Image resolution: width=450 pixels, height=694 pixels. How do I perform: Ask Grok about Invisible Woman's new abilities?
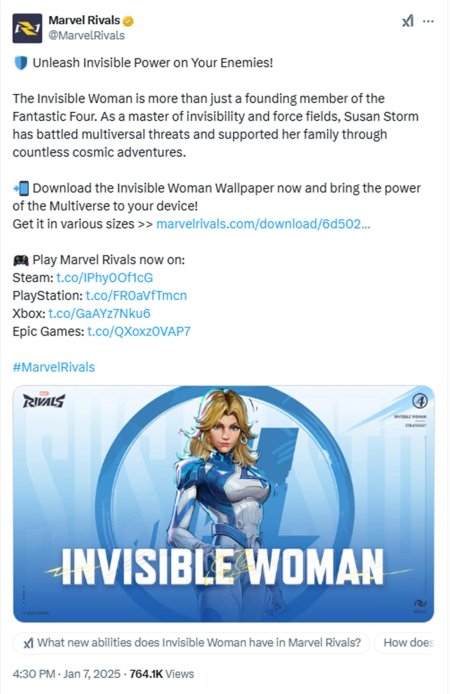pyautogui.click(x=192, y=643)
